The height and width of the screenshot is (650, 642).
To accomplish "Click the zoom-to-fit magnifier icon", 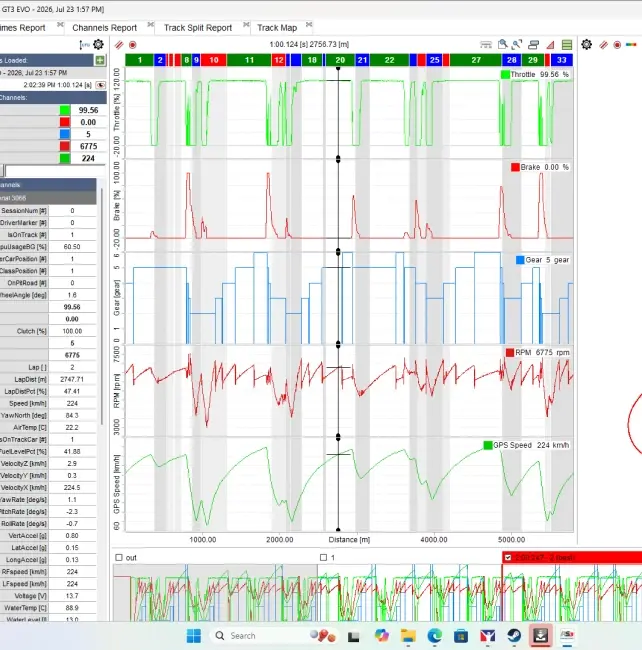I will point(517,44).
